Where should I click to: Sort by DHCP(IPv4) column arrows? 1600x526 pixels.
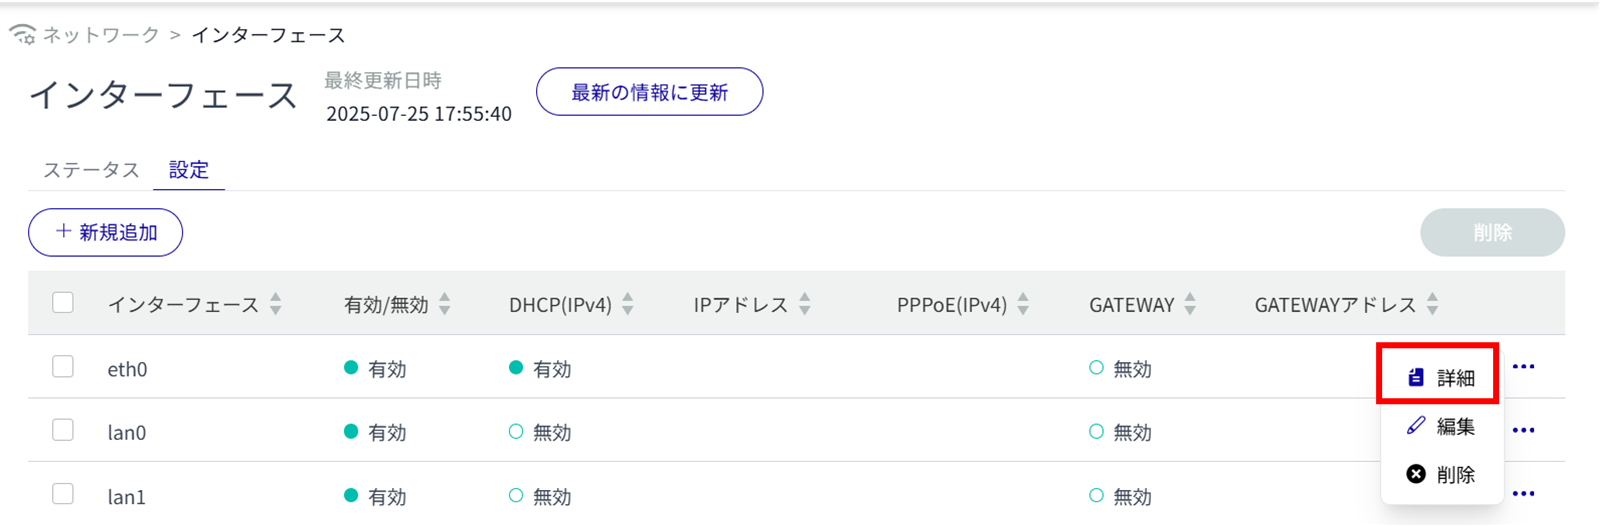tap(628, 304)
